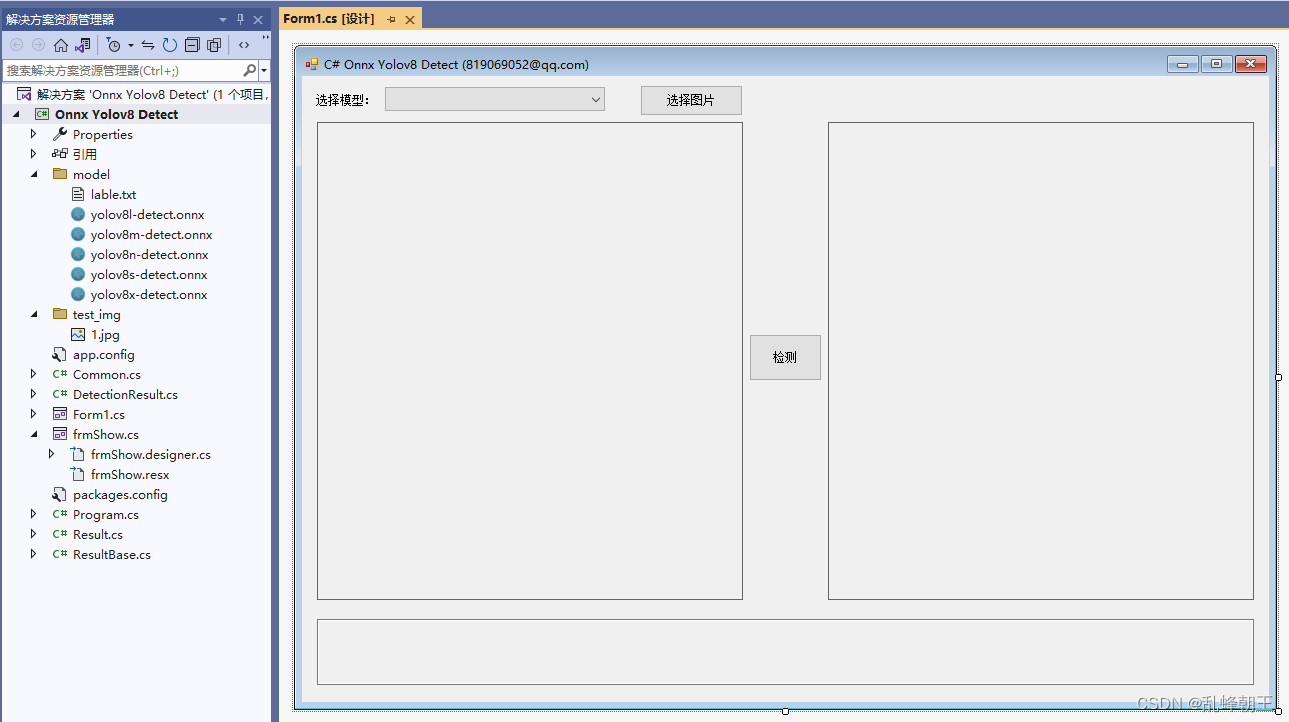Image resolution: width=1289 pixels, height=722 pixels.
Task: Expand frmShow.designer.cs
Action: [51, 454]
